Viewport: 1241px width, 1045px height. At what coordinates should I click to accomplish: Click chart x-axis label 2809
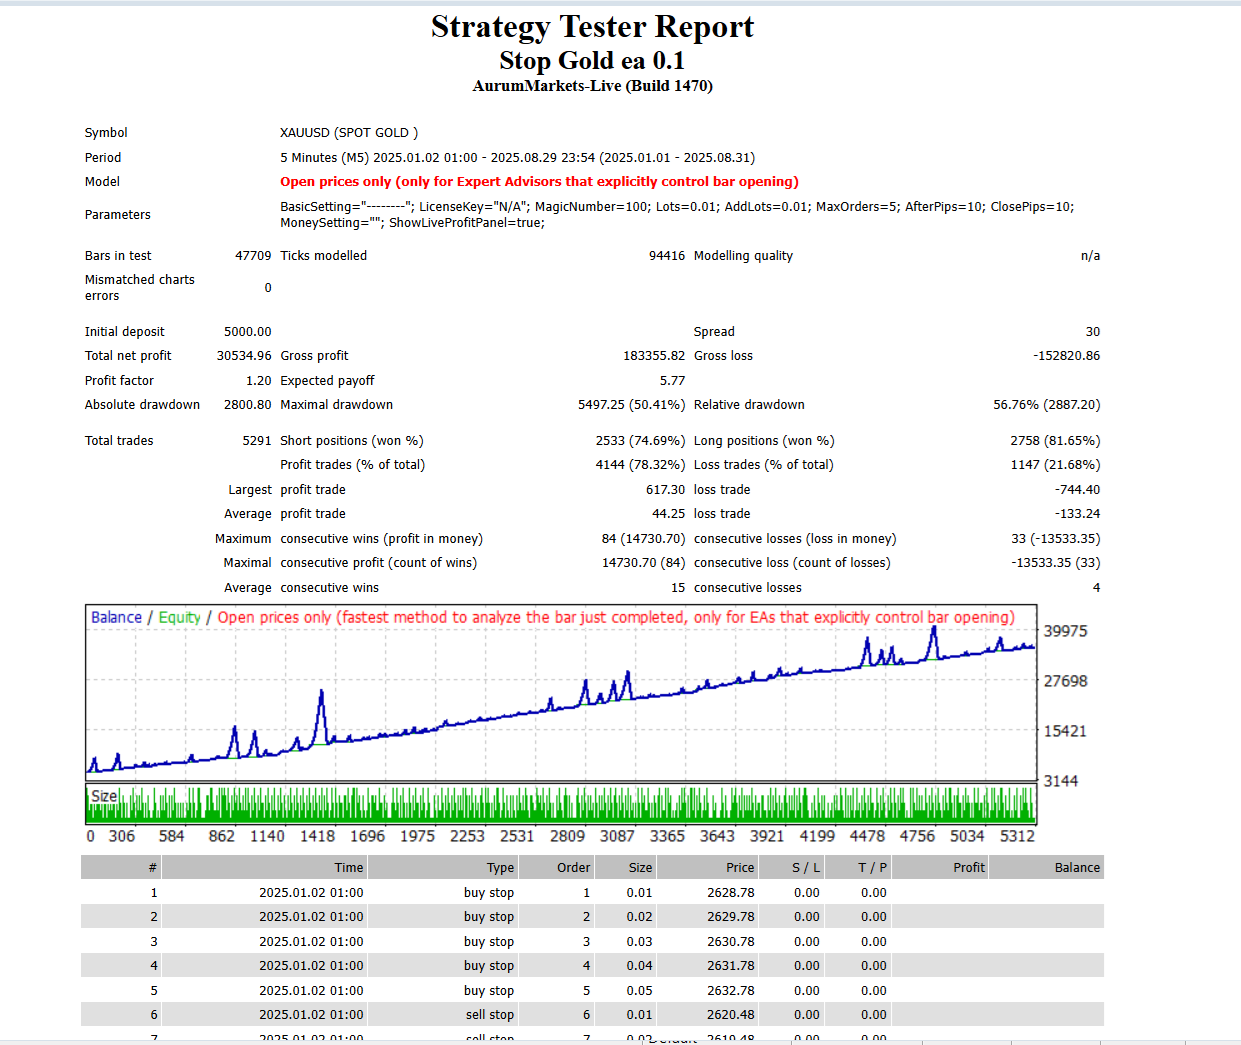click(567, 836)
